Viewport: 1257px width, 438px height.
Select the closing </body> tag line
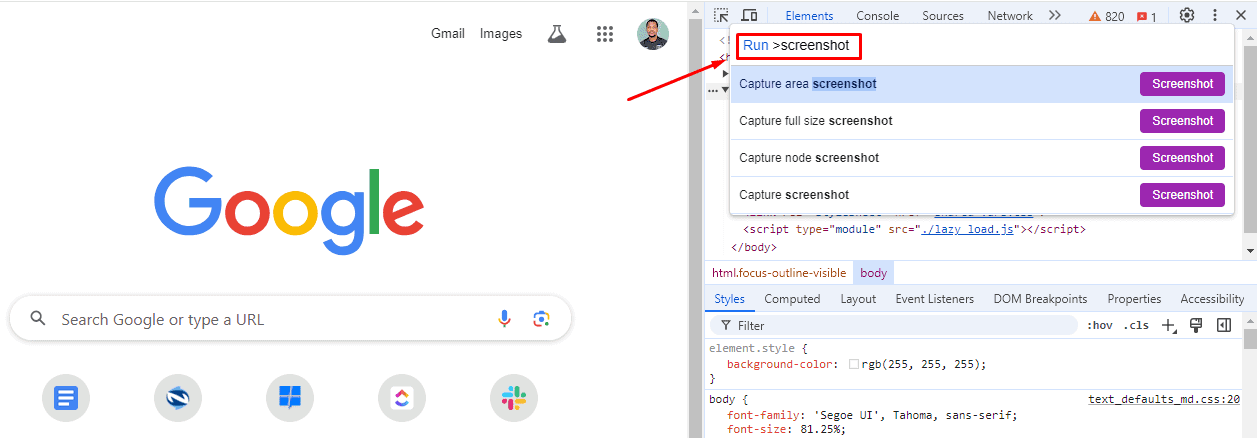(755, 246)
